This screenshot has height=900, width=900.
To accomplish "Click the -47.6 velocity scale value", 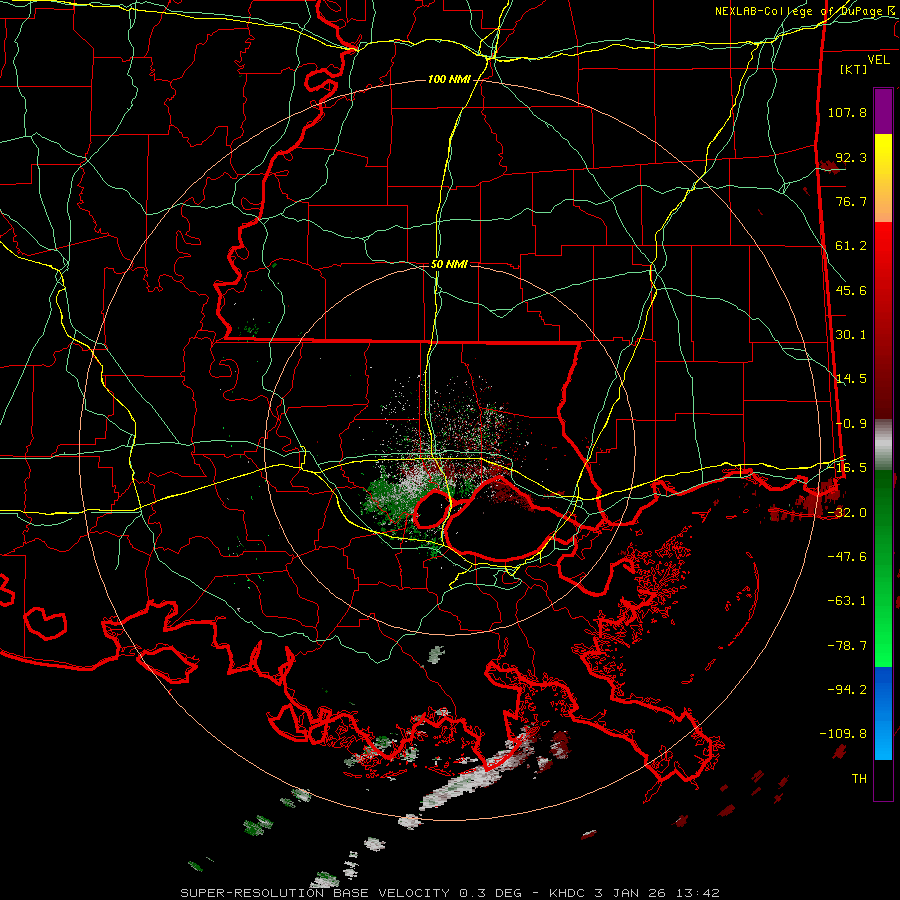I will click(x=847, y=557).
